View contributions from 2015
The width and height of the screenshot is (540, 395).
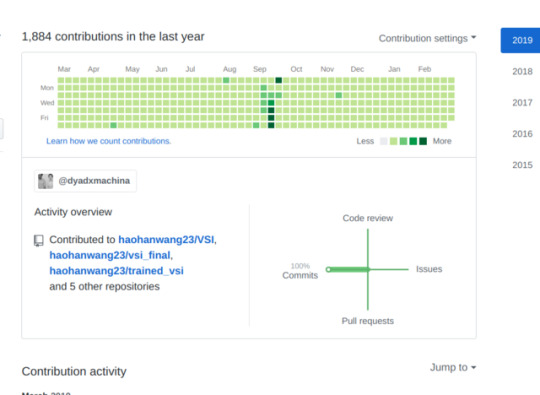pyautogui.click(x=522, y=165)
